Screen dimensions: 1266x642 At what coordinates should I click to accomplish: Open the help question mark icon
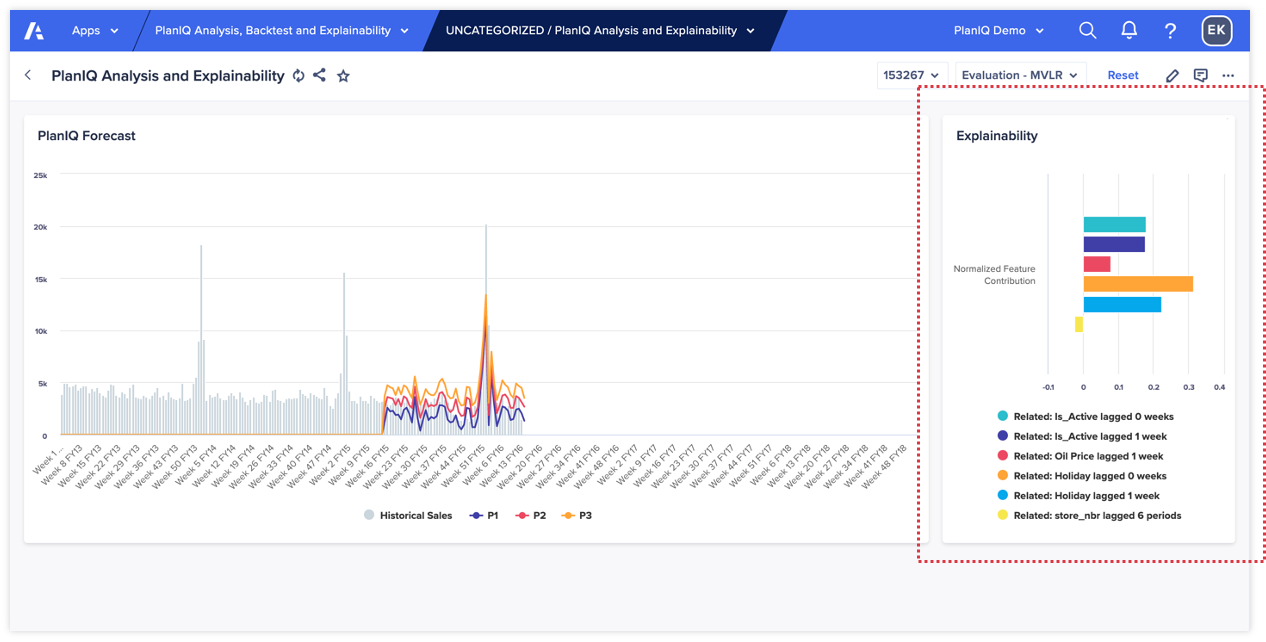point(1170,31)
